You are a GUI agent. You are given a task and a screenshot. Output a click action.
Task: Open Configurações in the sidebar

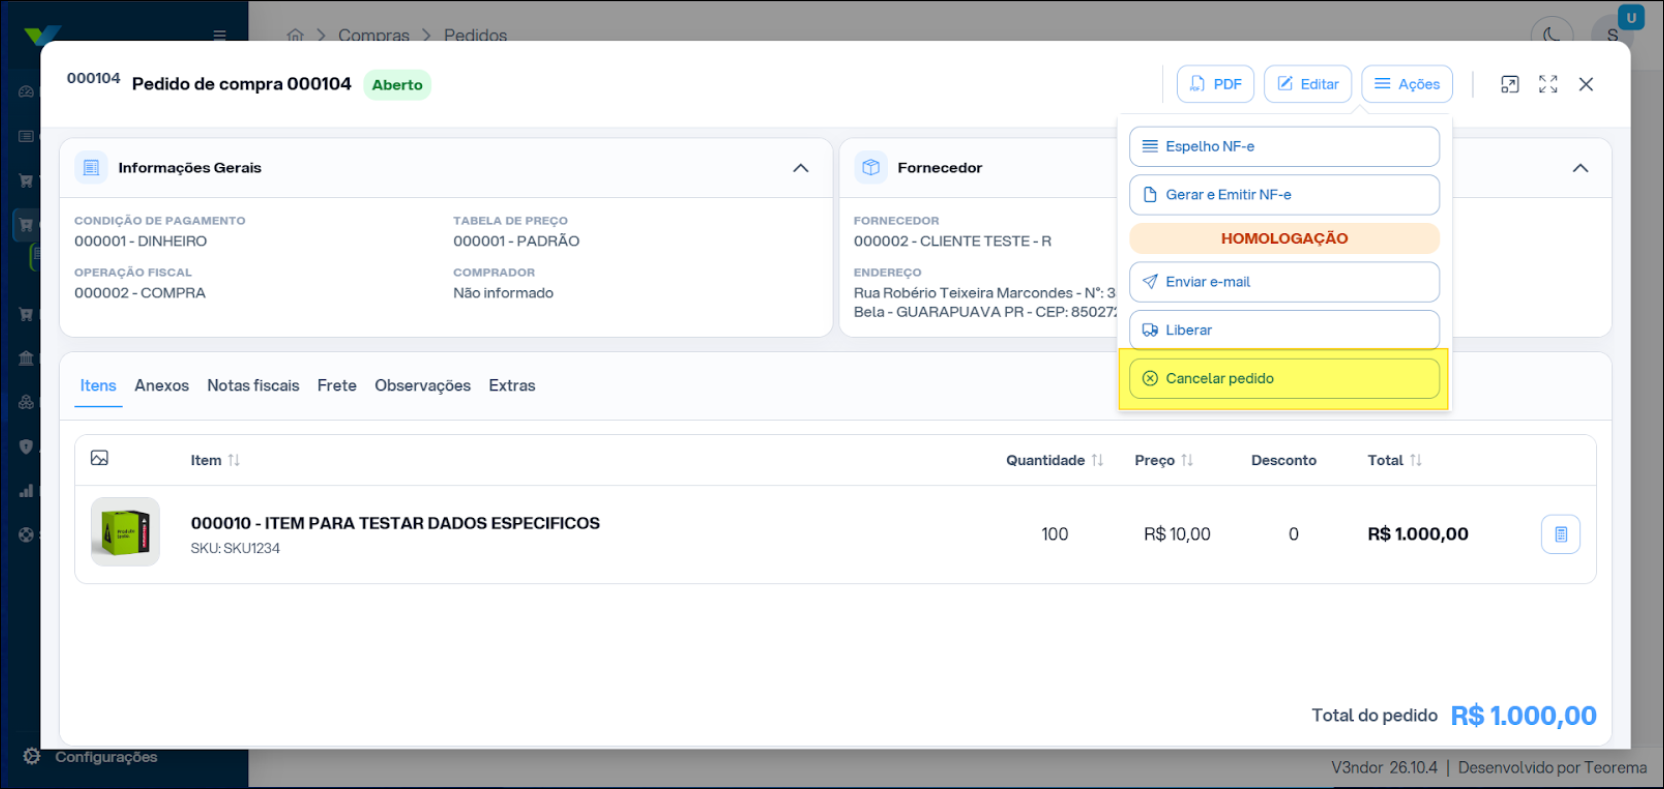90,757
